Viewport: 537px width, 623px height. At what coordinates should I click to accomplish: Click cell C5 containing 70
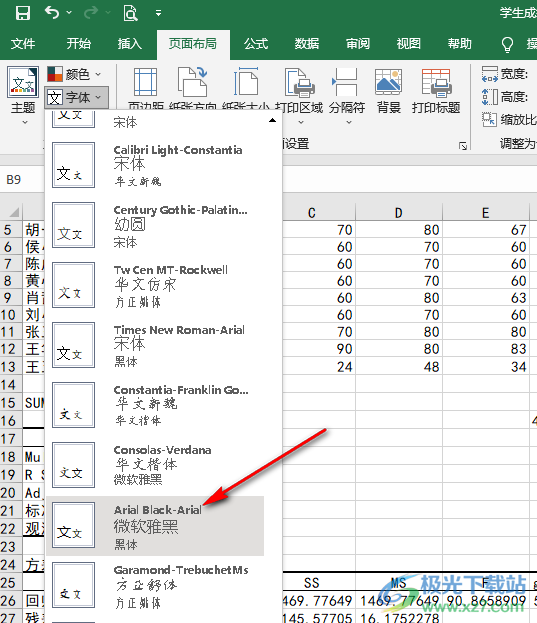tap(319, 230)
